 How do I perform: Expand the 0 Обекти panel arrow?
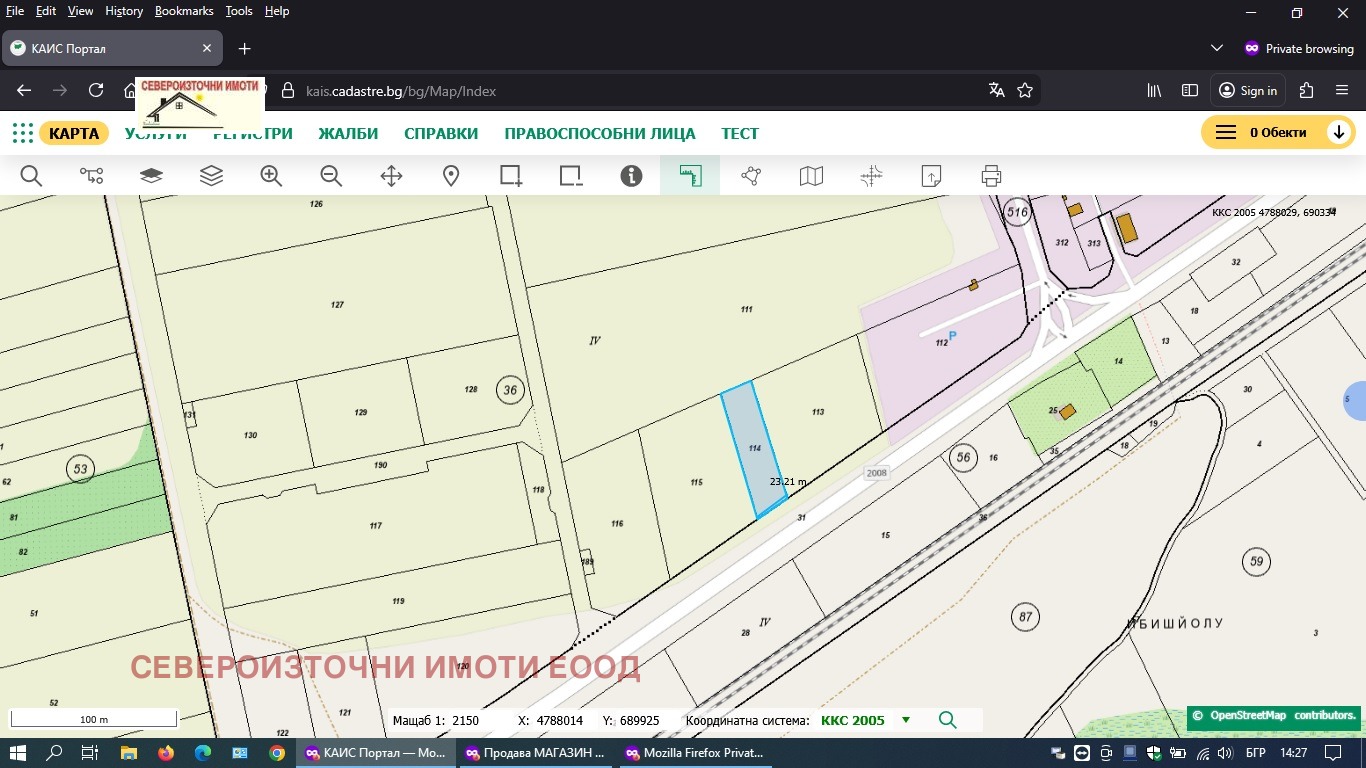[x=1340, y=131]
